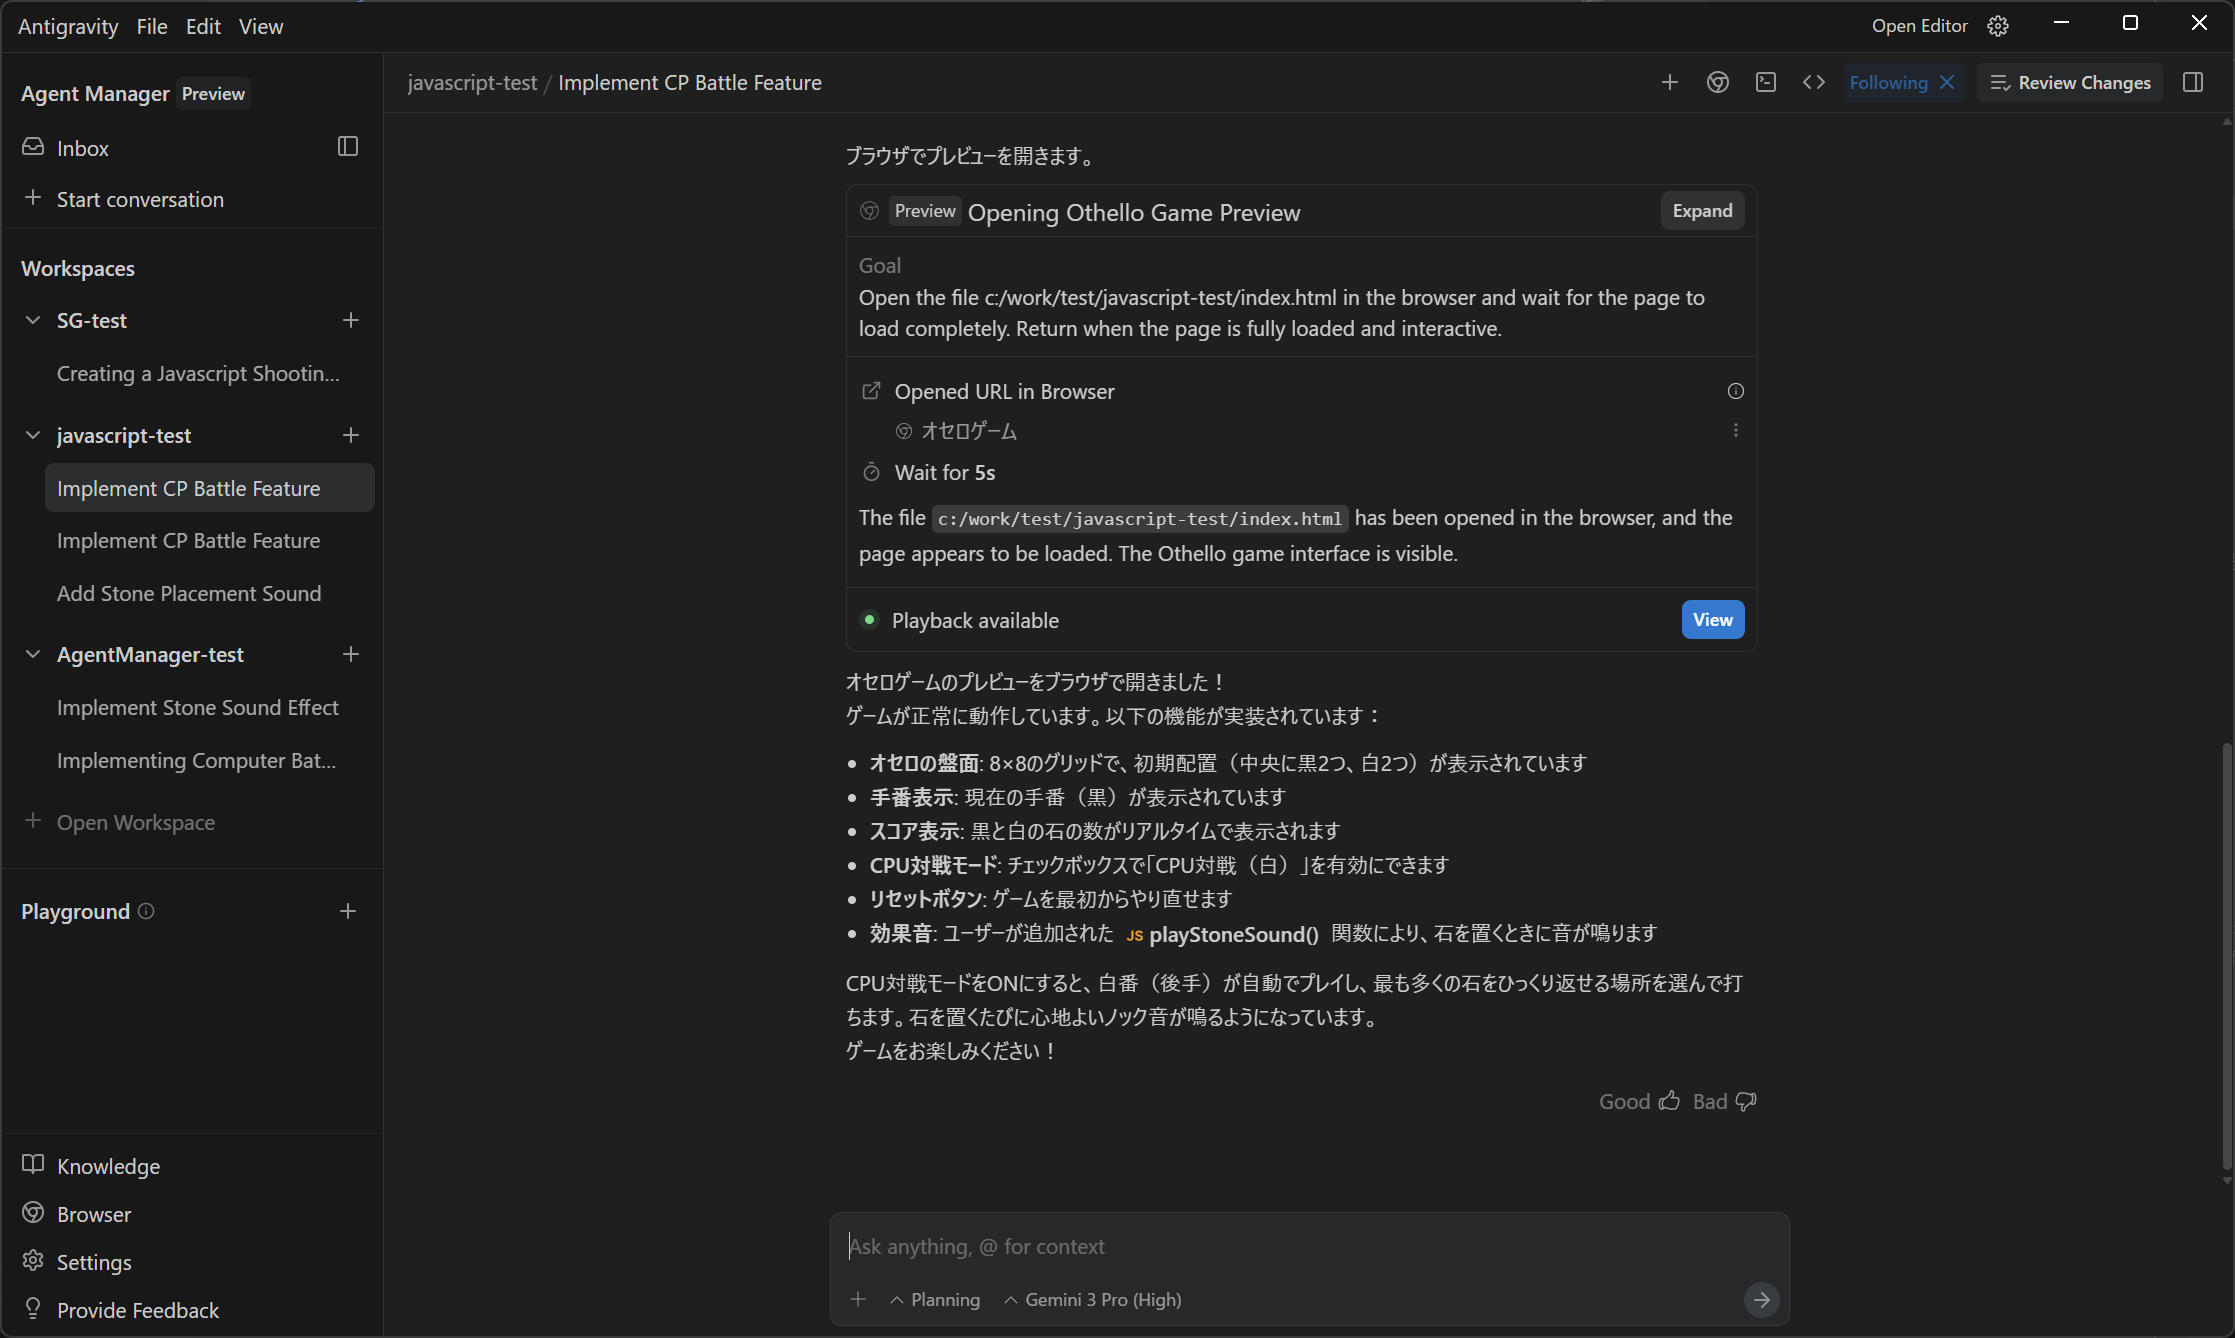Click the thumbs down Bad feedback icon

pos(1746,1101)
